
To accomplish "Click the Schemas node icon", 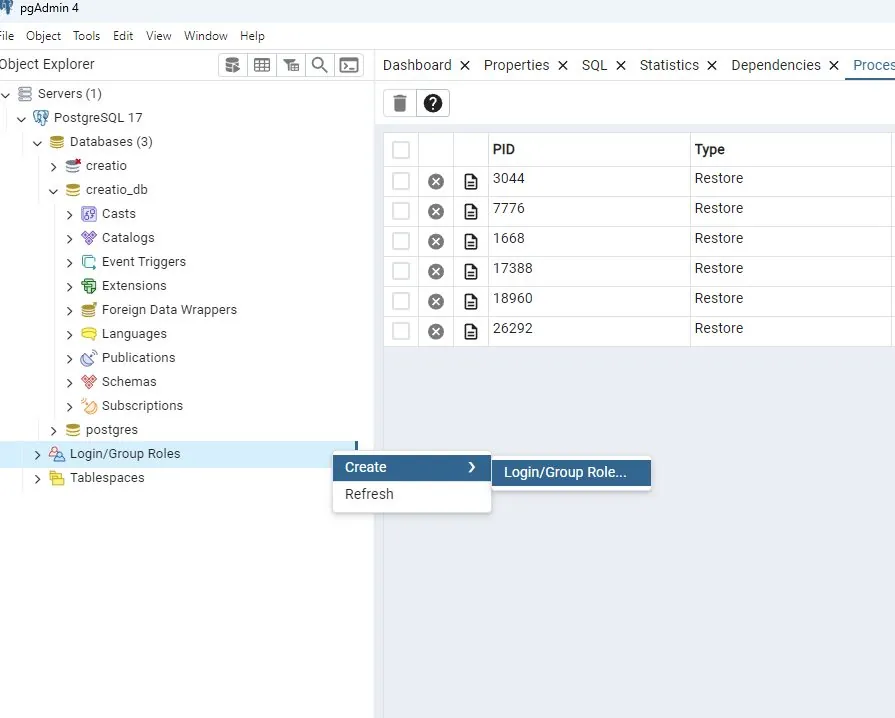I will coord(89,382).
